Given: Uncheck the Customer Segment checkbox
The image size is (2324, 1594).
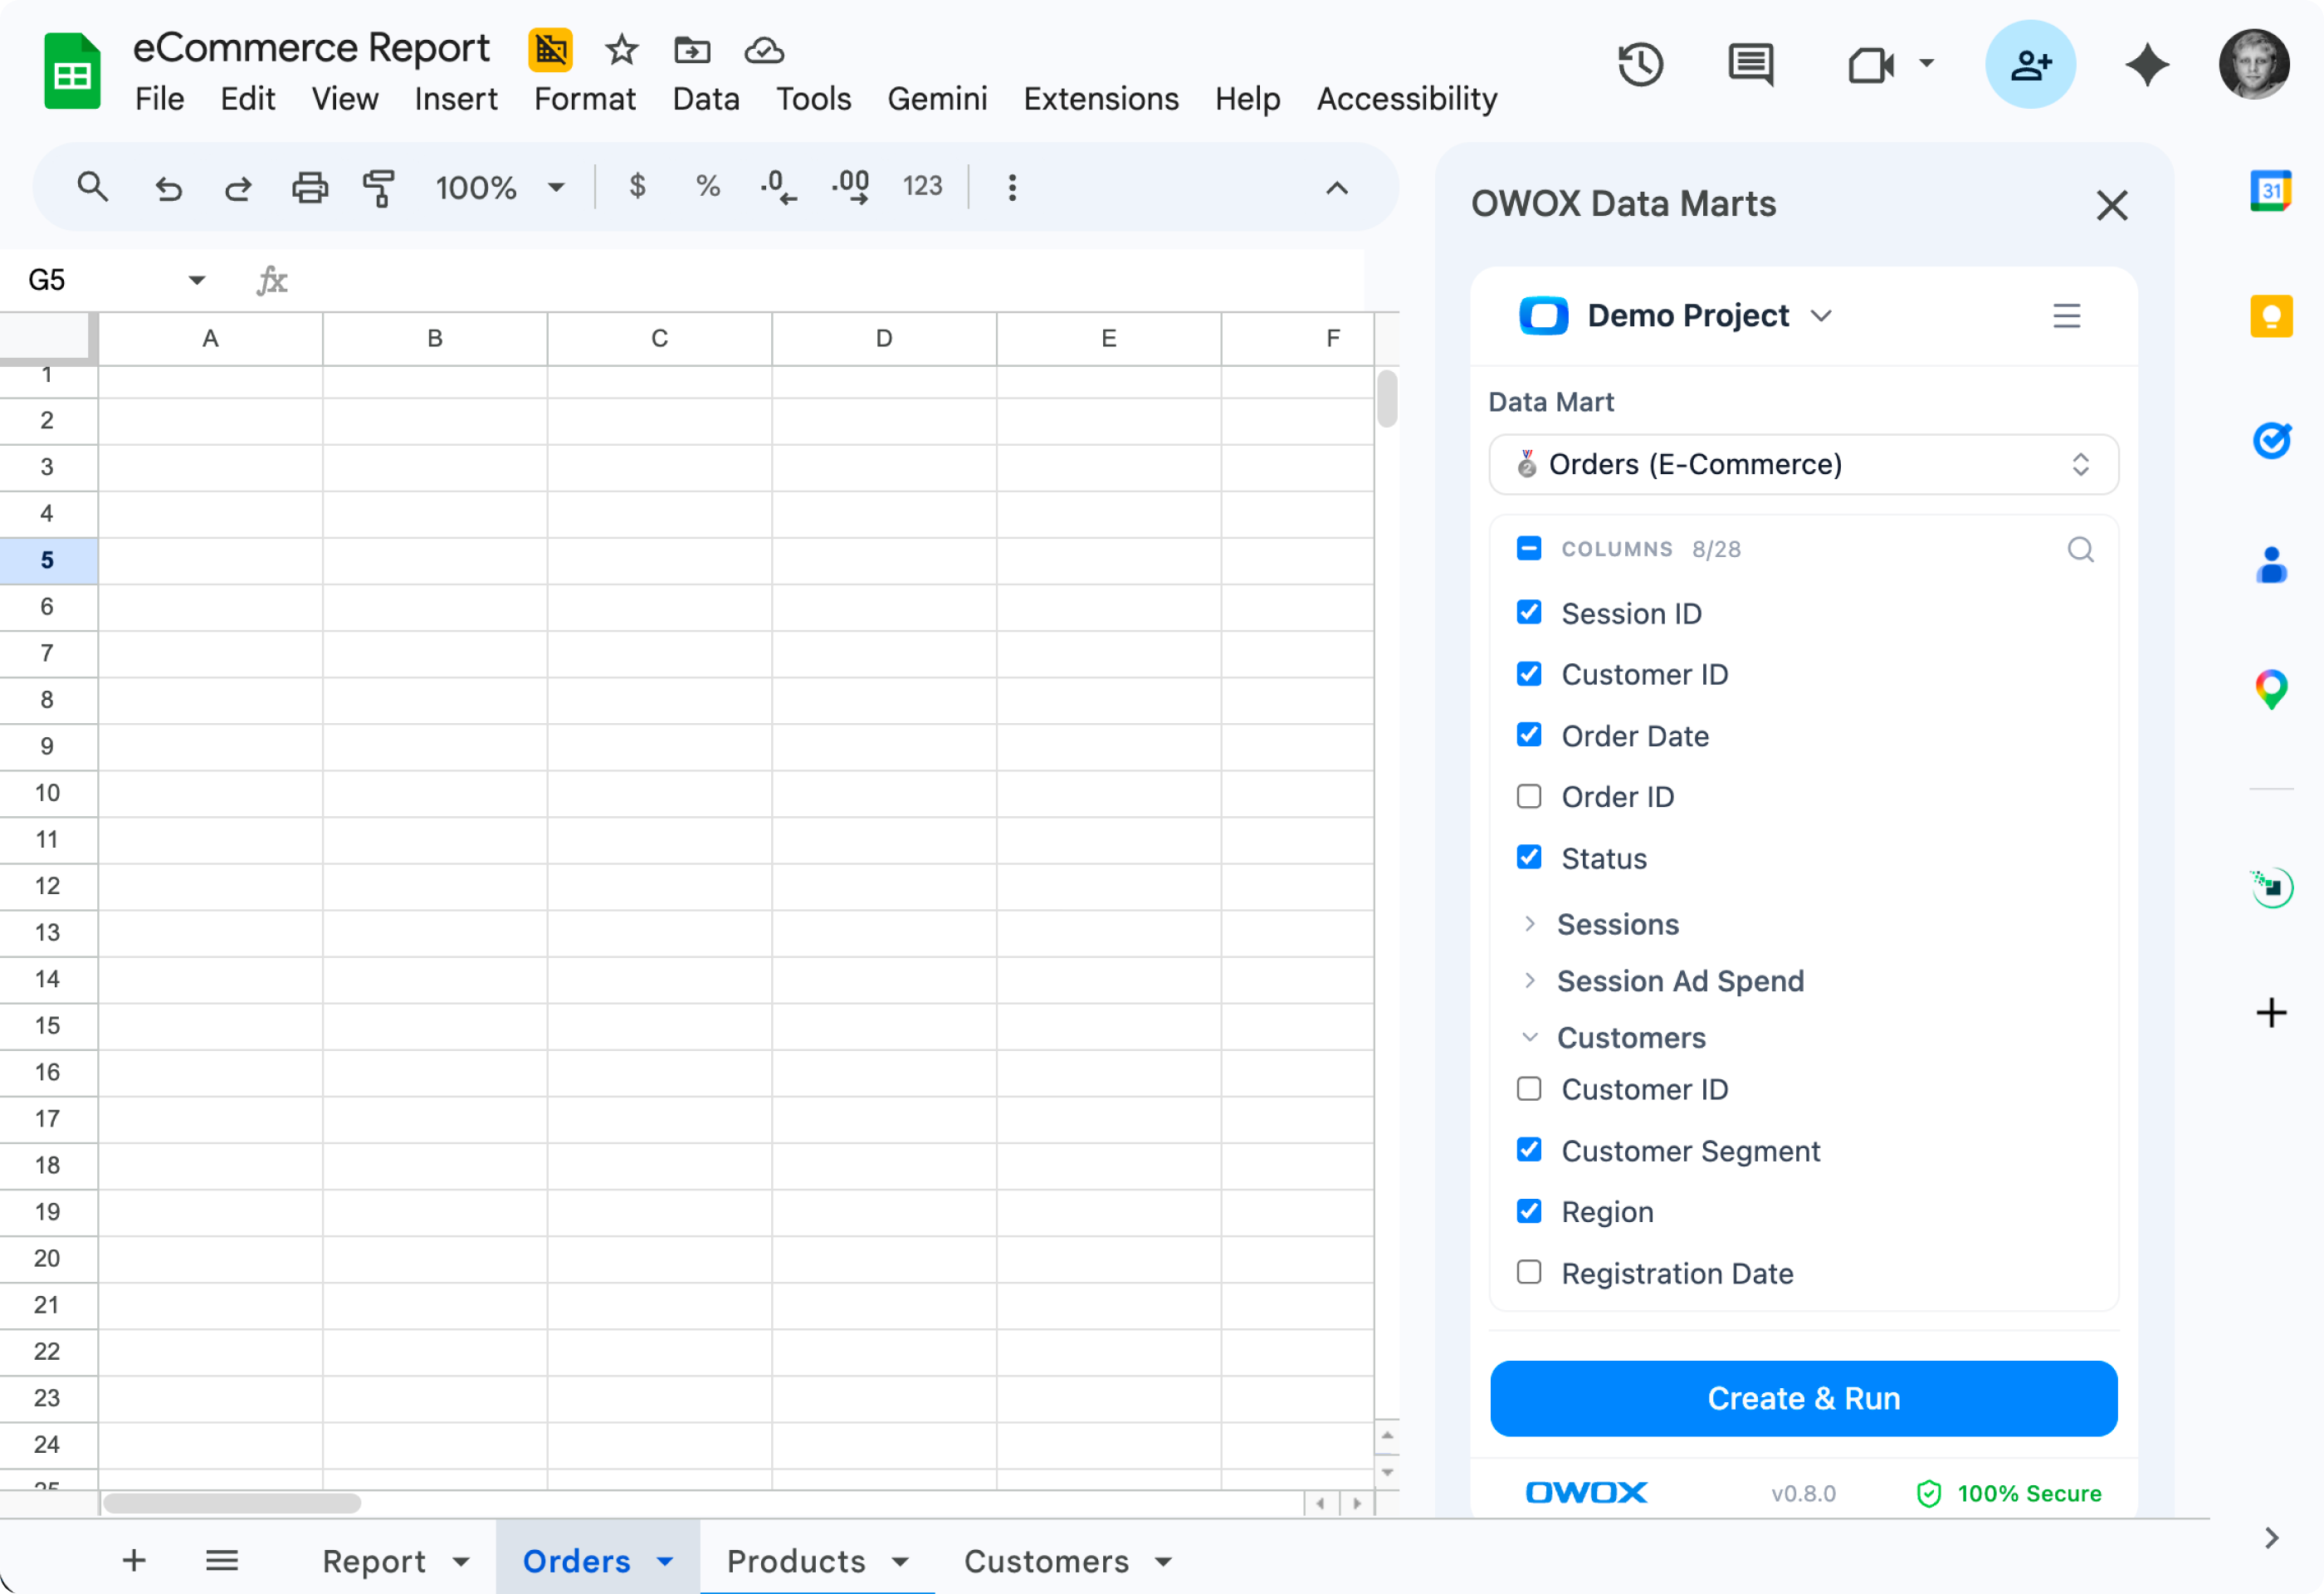Looking at the screenshot, I should [1529, 1150].
